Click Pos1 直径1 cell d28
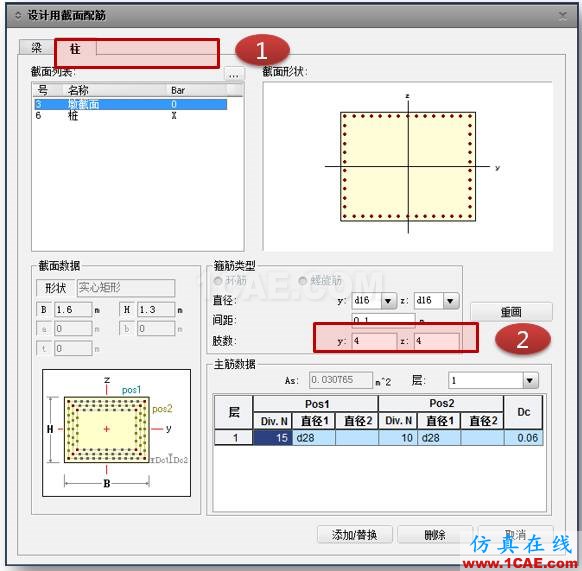Image resolution: width=582 pixels, height=571 pixels. [314, 438]
